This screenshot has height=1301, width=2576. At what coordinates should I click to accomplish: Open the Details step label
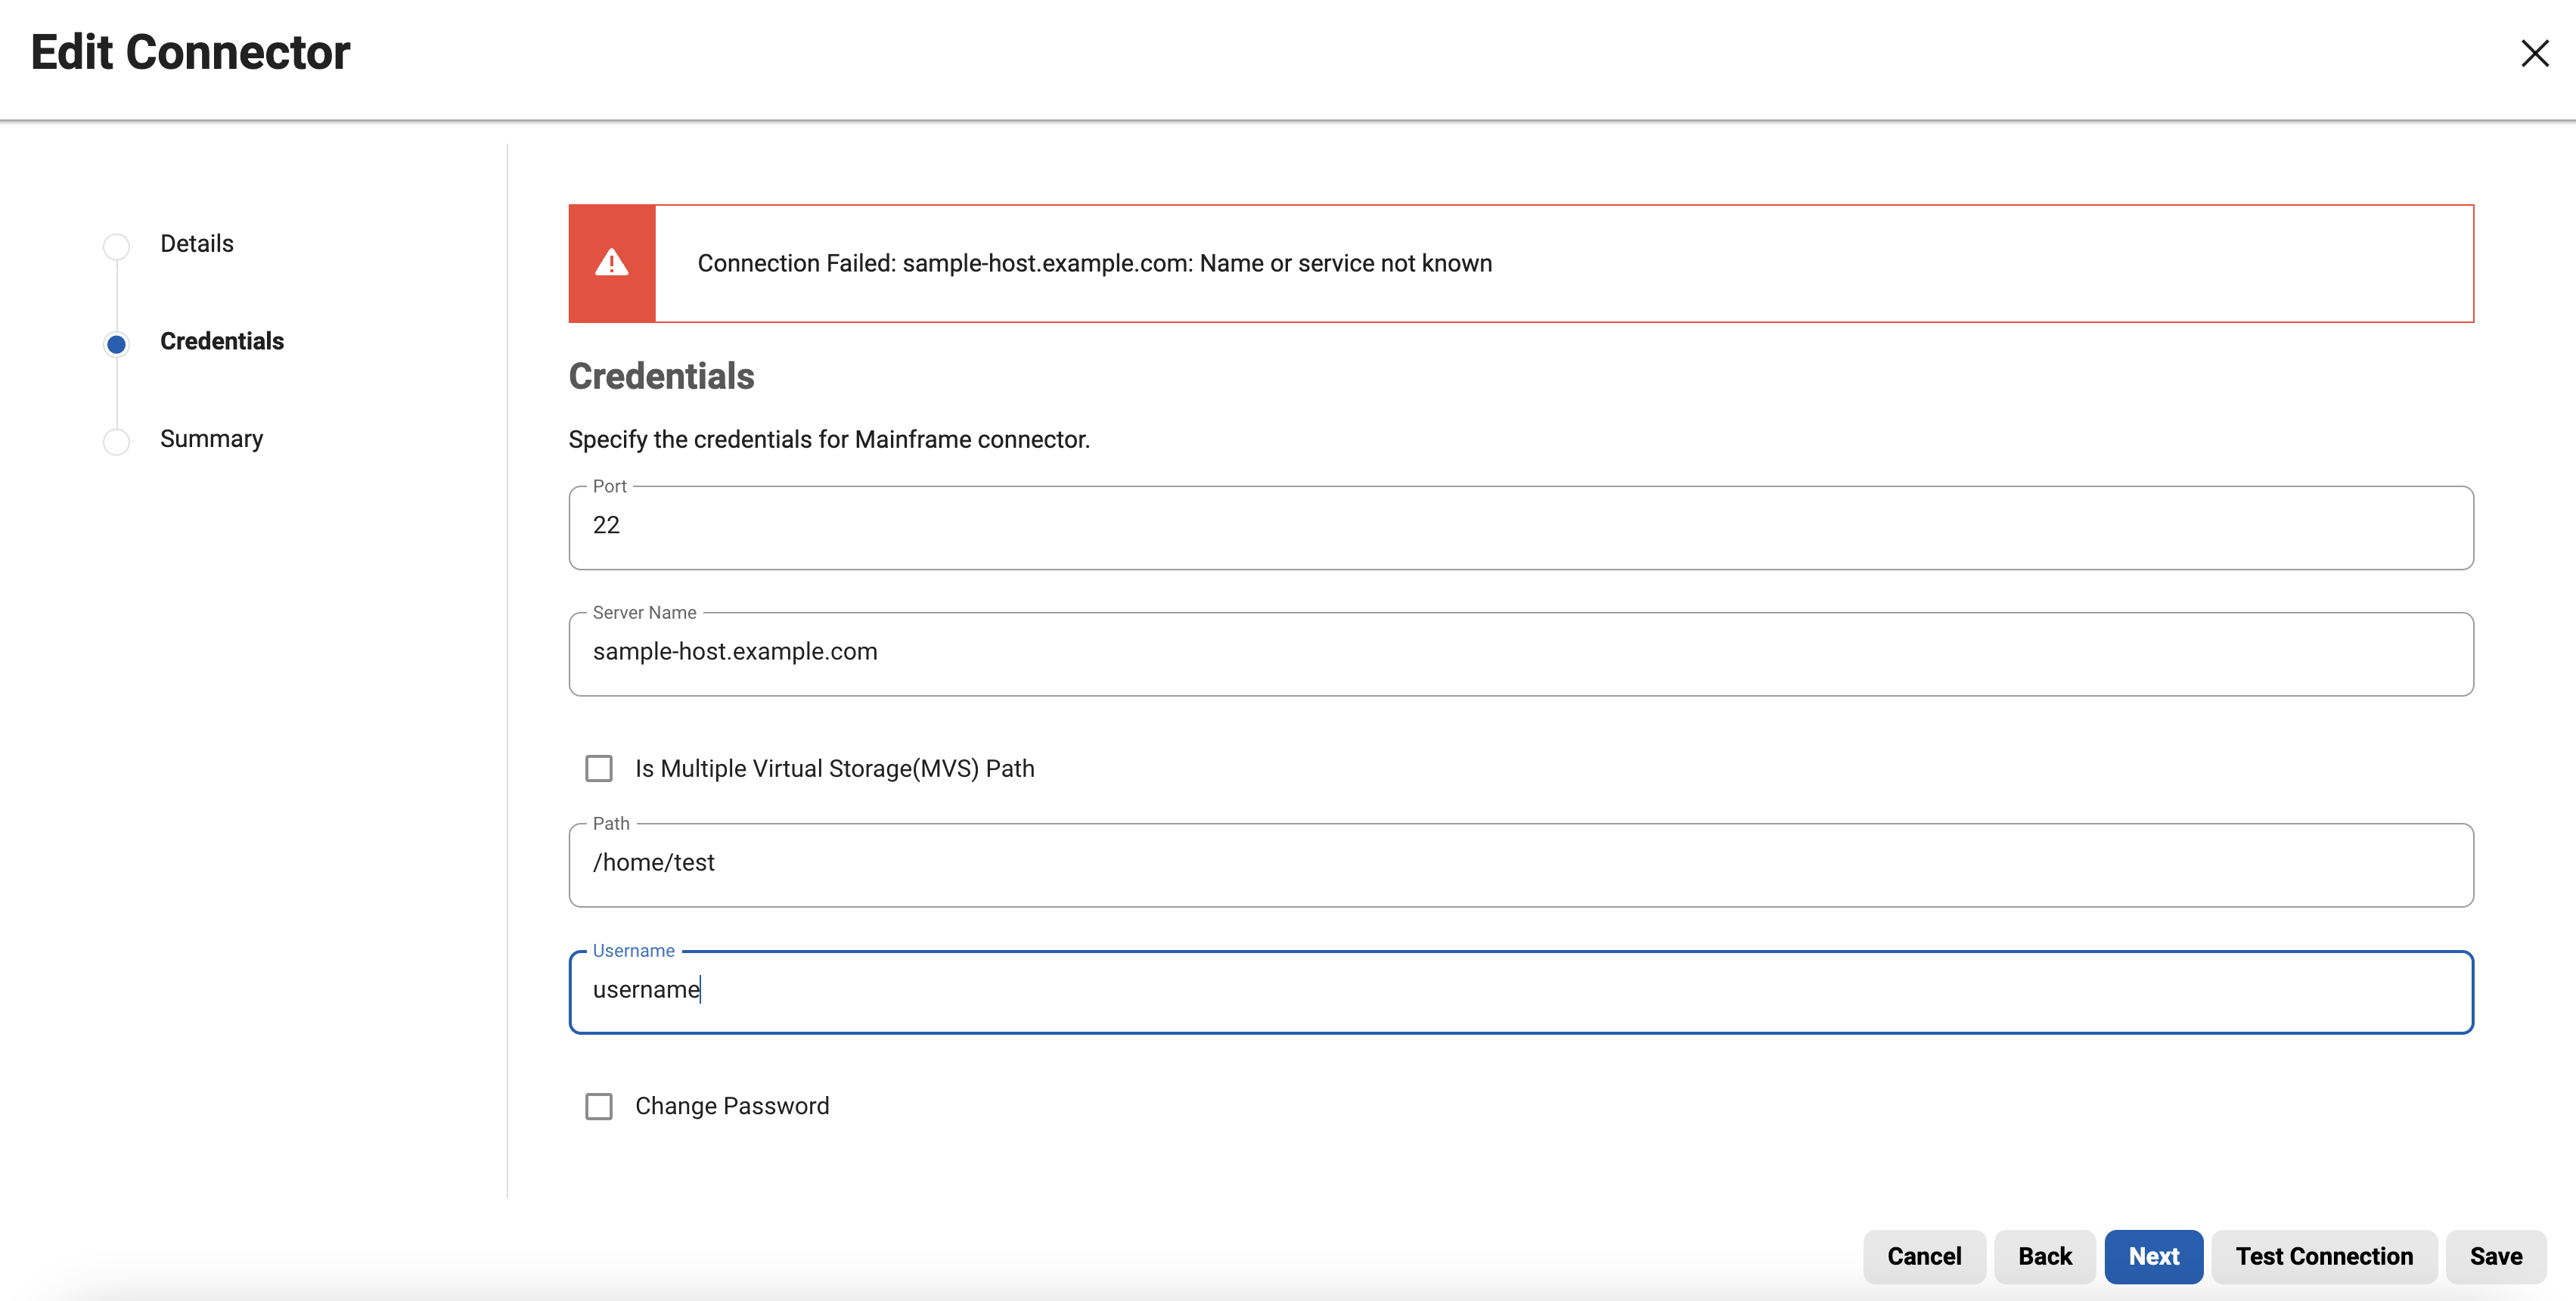197,244
